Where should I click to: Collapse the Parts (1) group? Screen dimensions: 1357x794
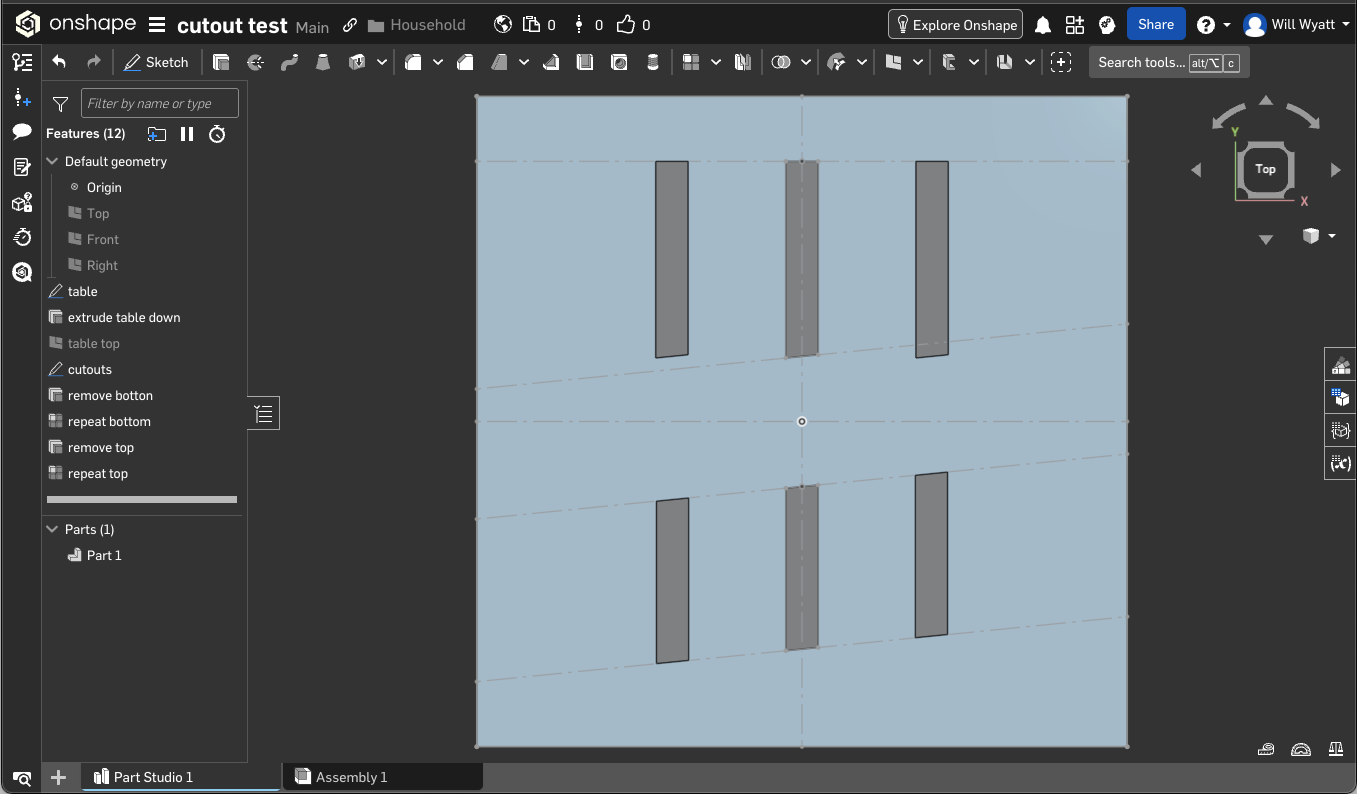(53, 529)
